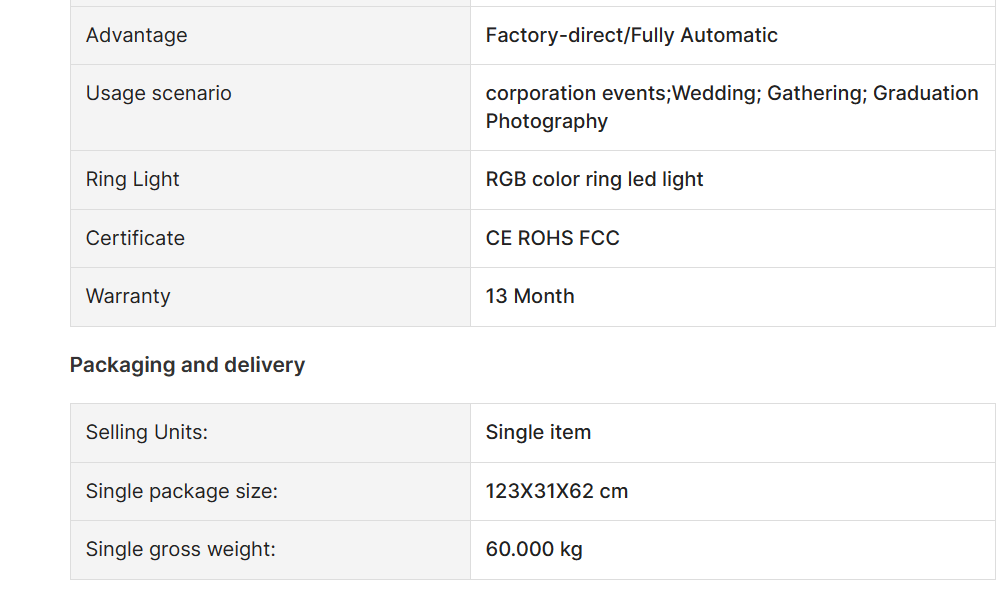This screenshot has width=1003, height=592.
Task: Click the word Graduation in usage scenario
Action: pos(926,93)
